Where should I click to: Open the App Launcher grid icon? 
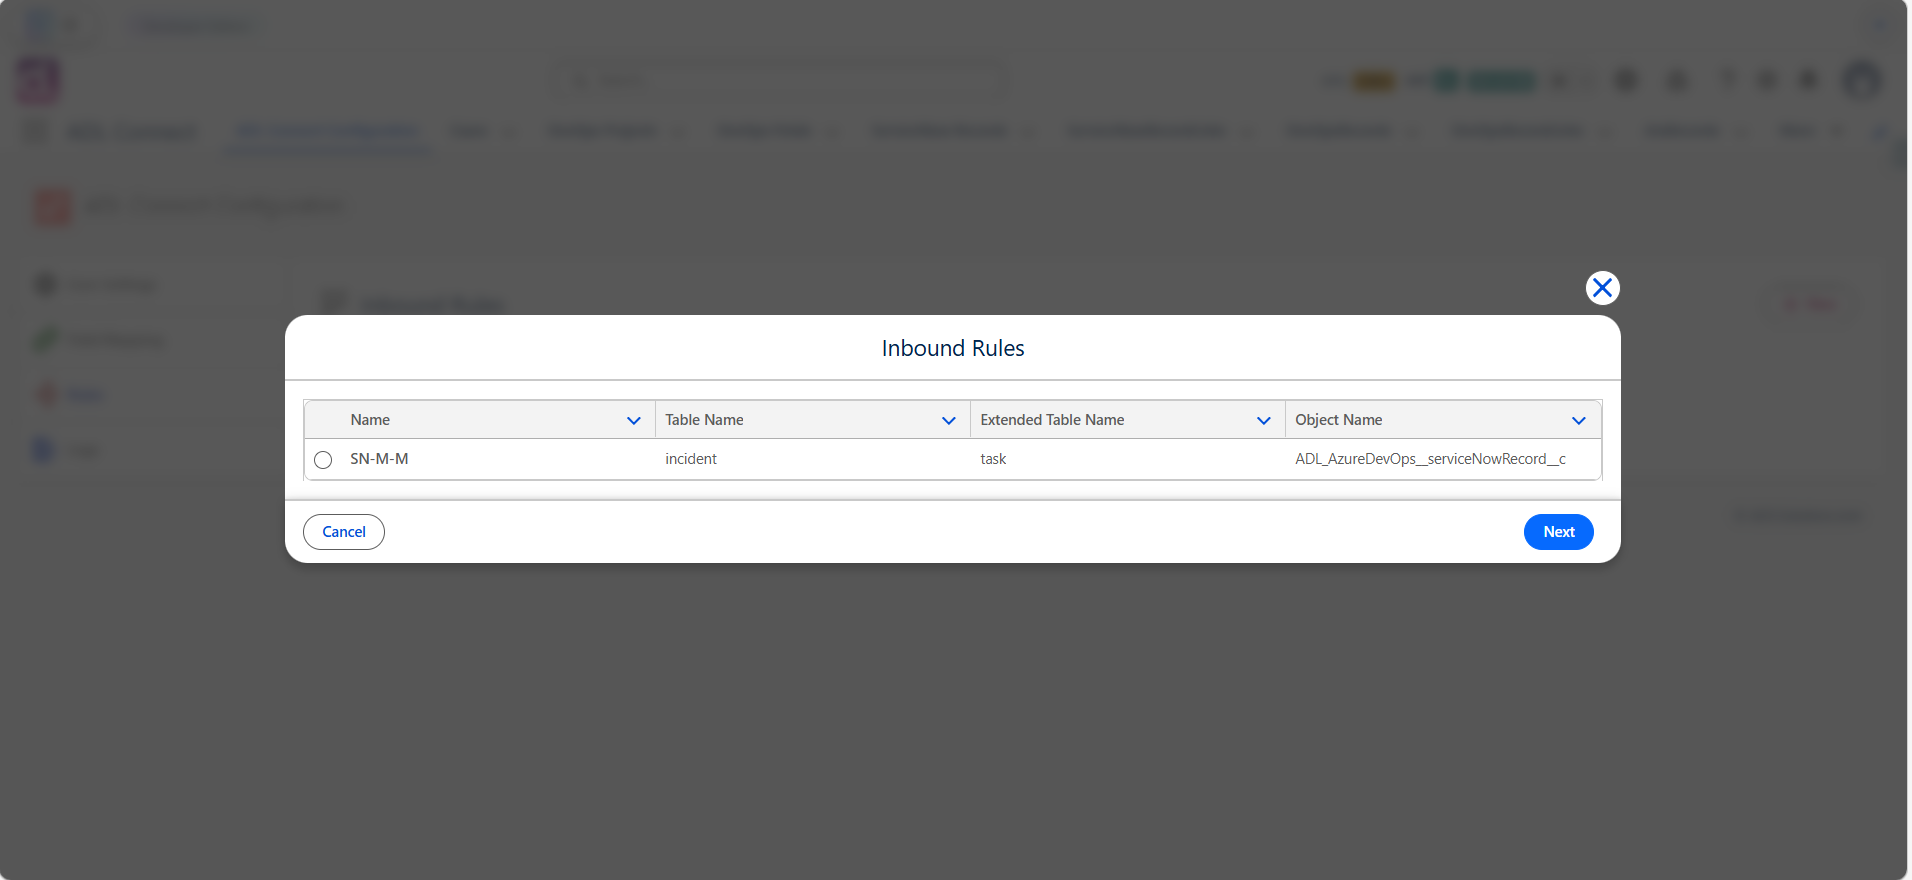click(x=35, y=132)
